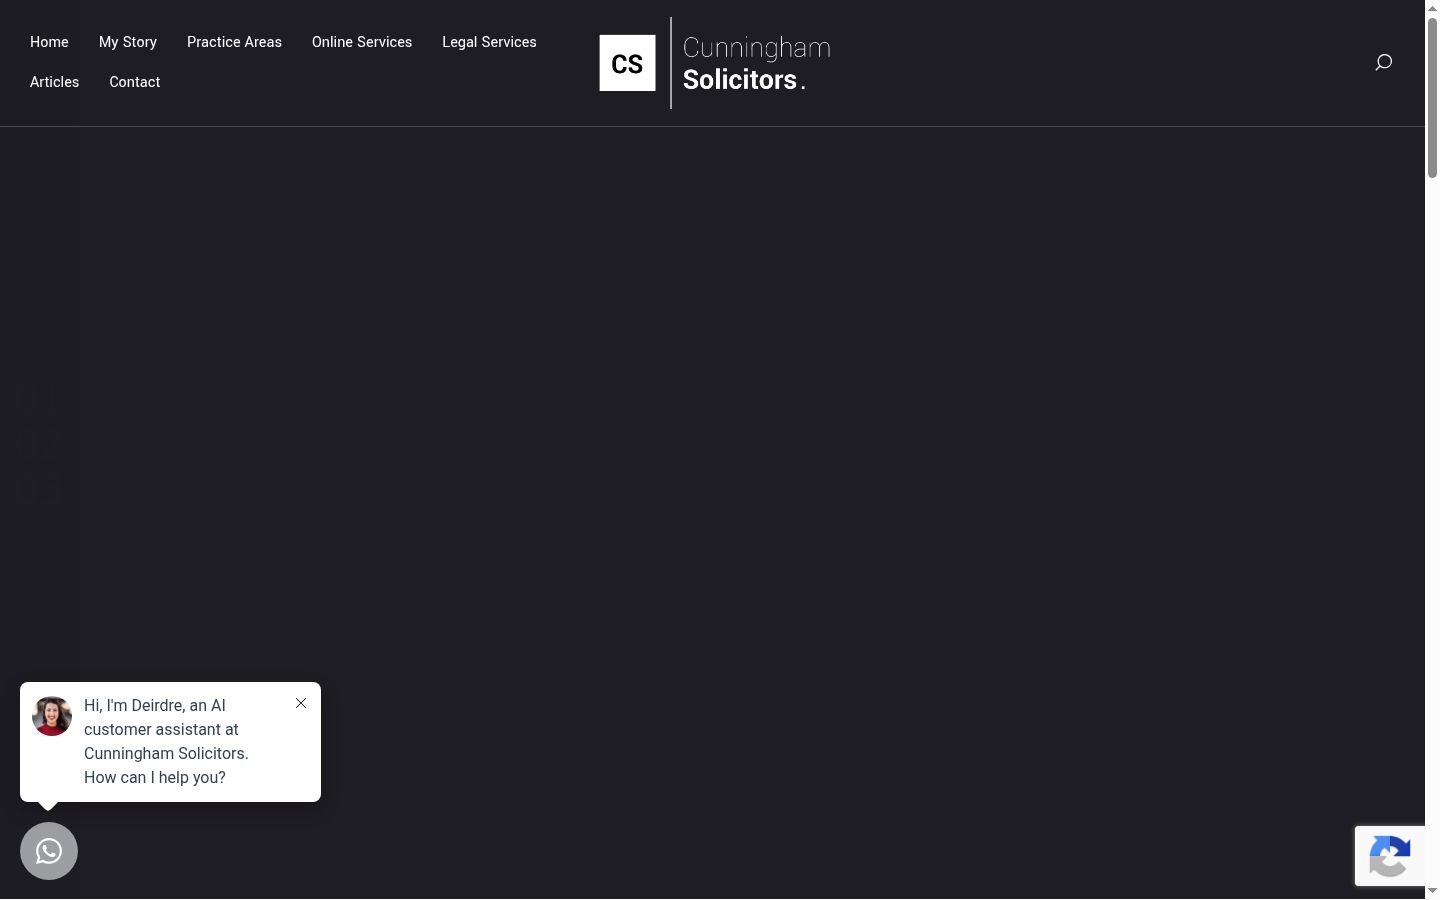
Task: Open the My Story page
Action: (x=128, y=42)
